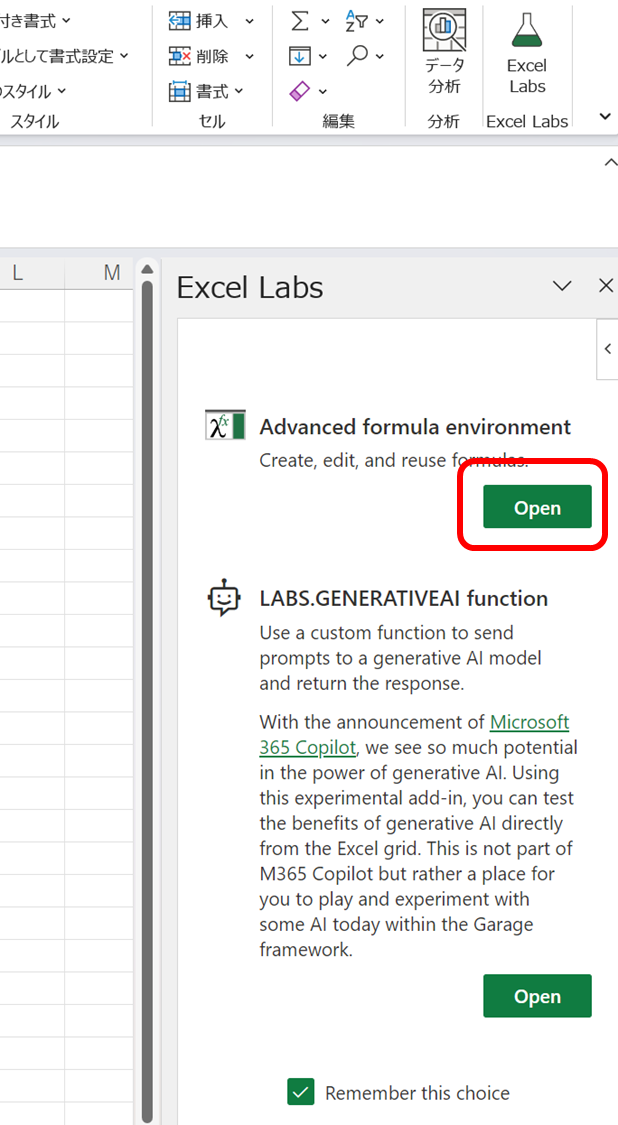Click the Delete cells (削除) icon

(179, 55)
